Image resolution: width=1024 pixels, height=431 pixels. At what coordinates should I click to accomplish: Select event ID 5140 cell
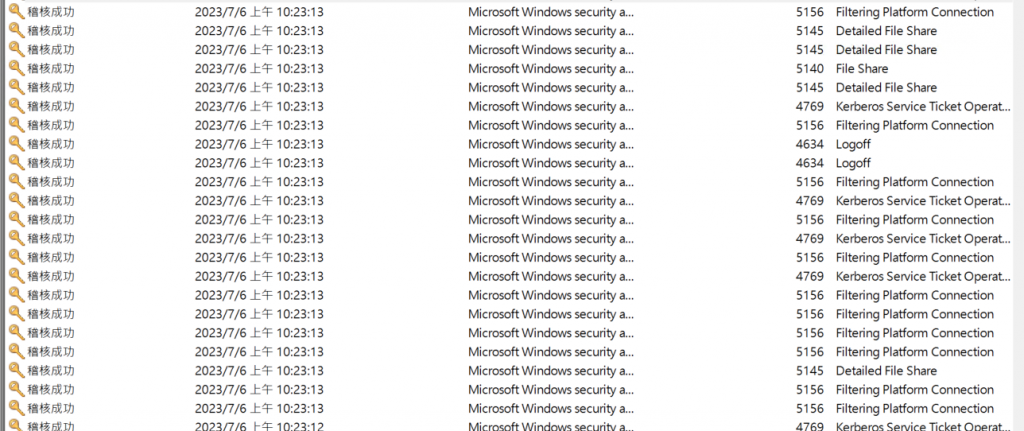click(810, 68)
